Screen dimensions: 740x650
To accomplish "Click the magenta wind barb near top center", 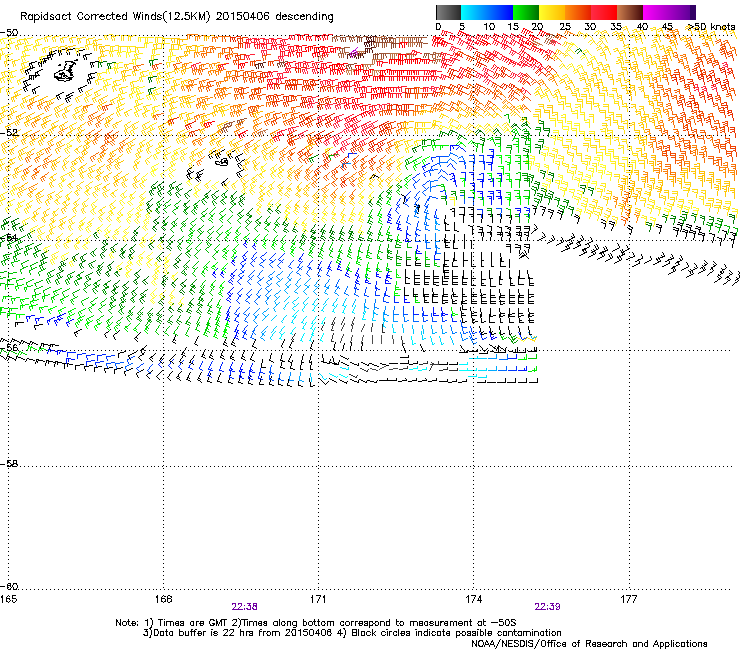I will 353,53.
